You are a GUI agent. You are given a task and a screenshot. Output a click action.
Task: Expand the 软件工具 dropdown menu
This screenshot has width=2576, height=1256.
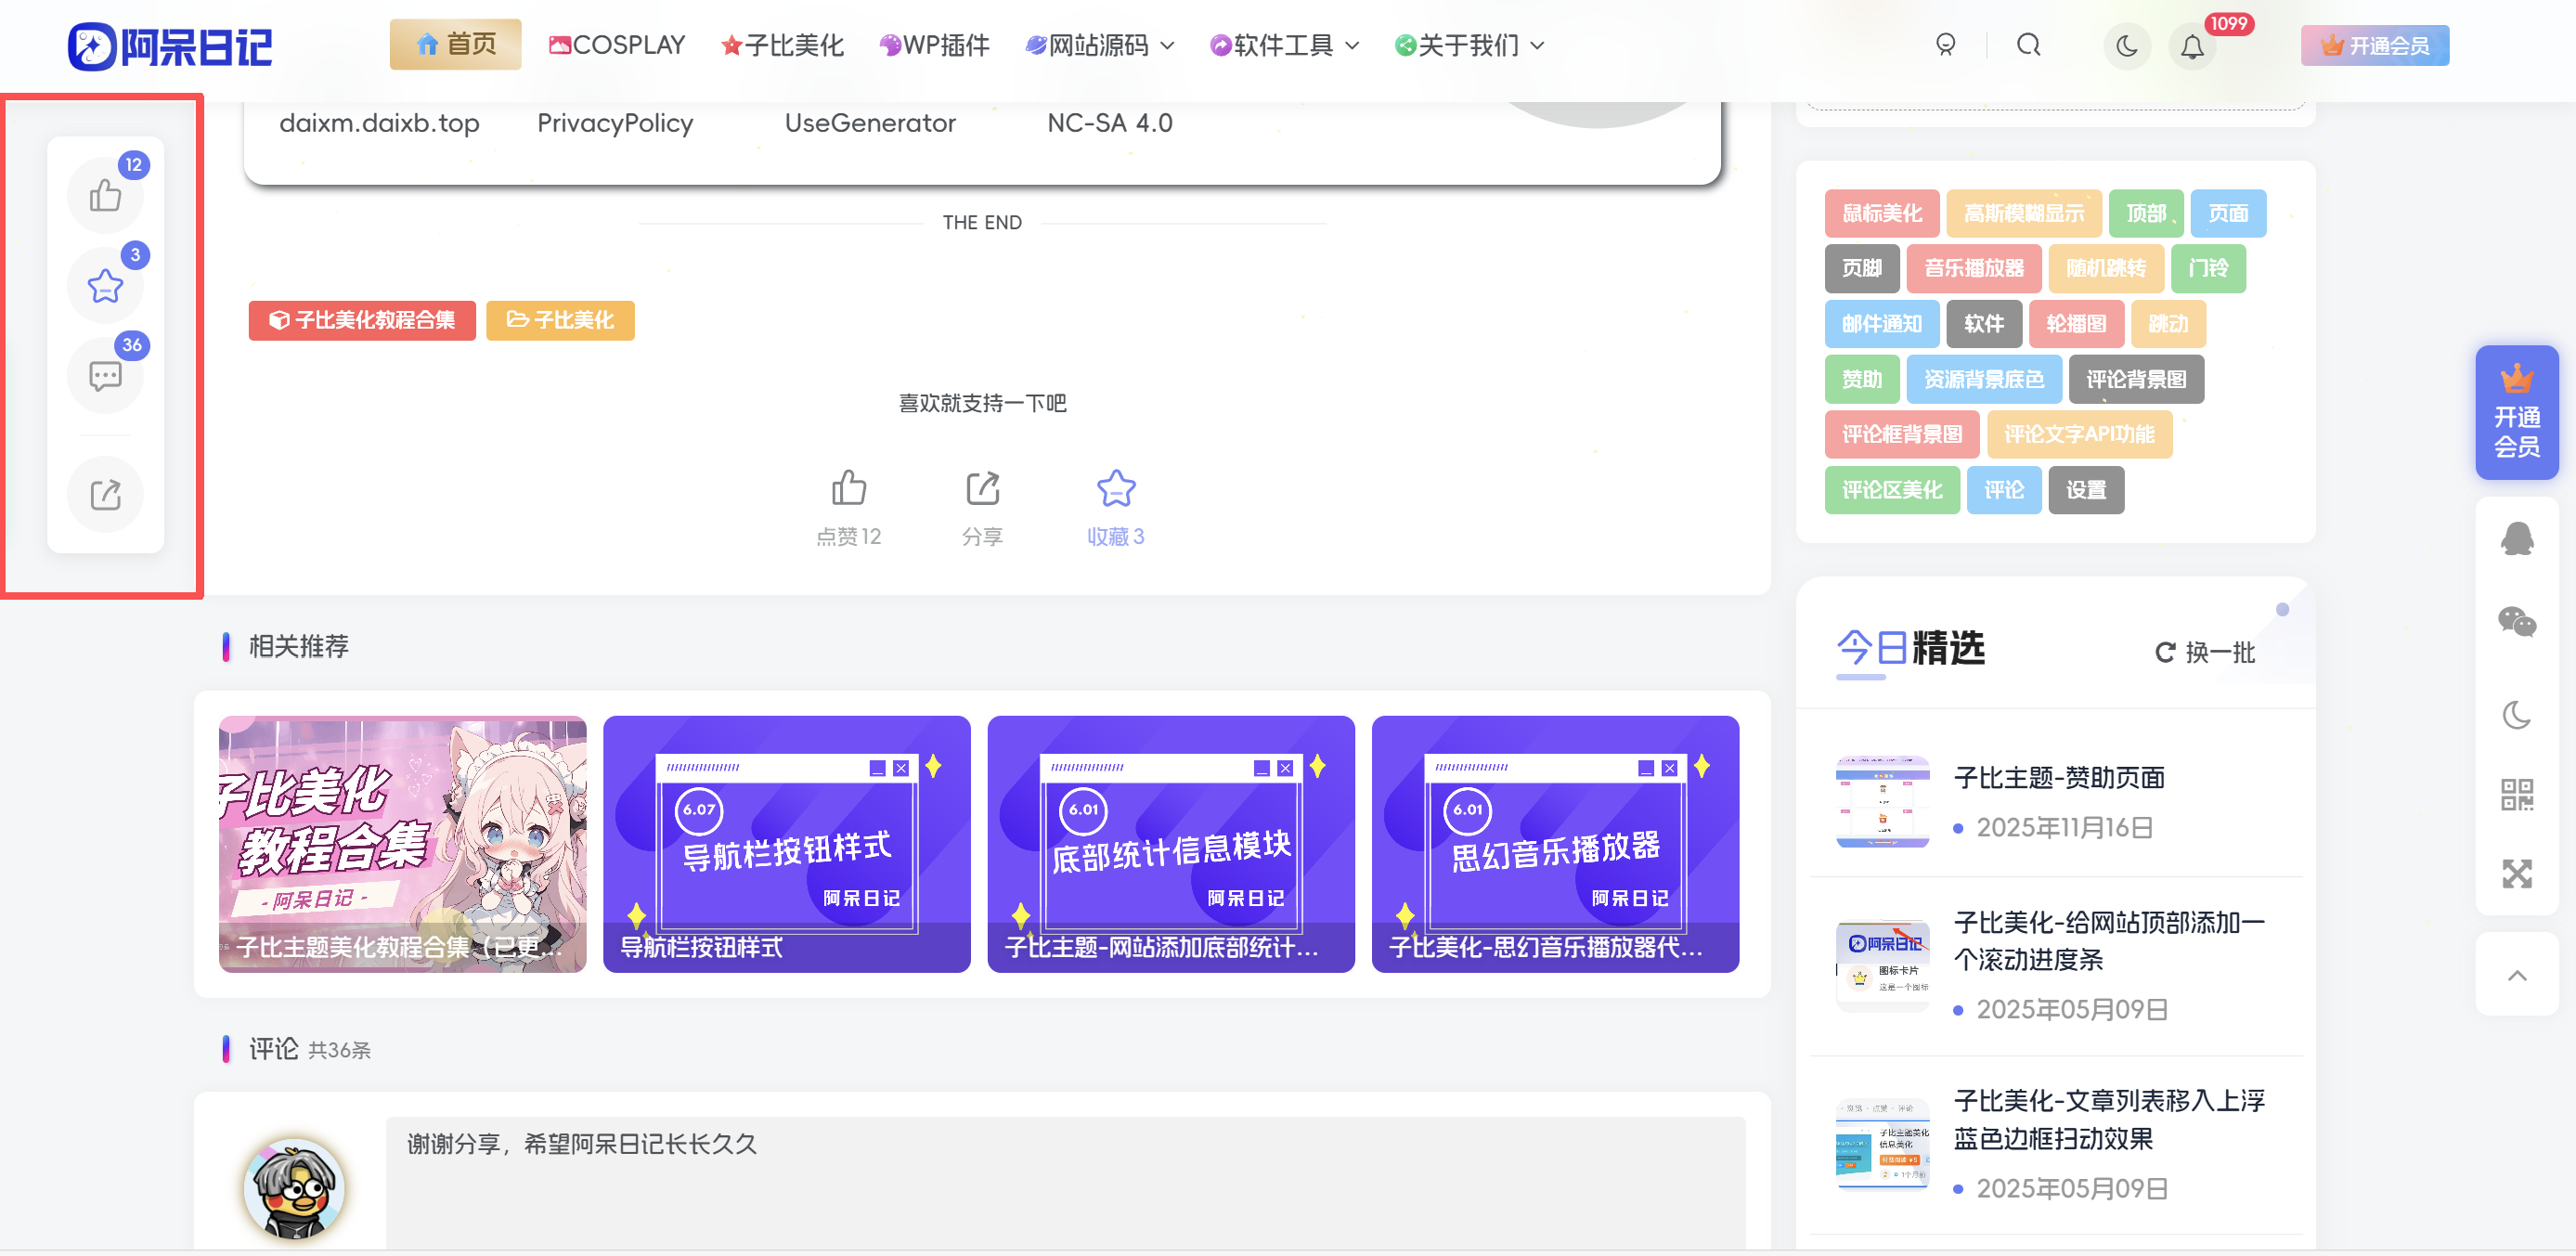(1283, 45)
